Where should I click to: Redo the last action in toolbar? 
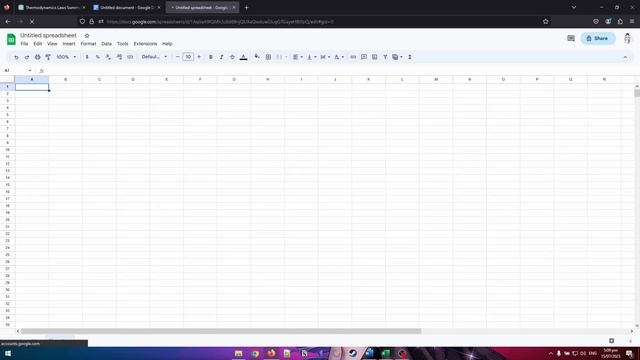tap(27, 57)
